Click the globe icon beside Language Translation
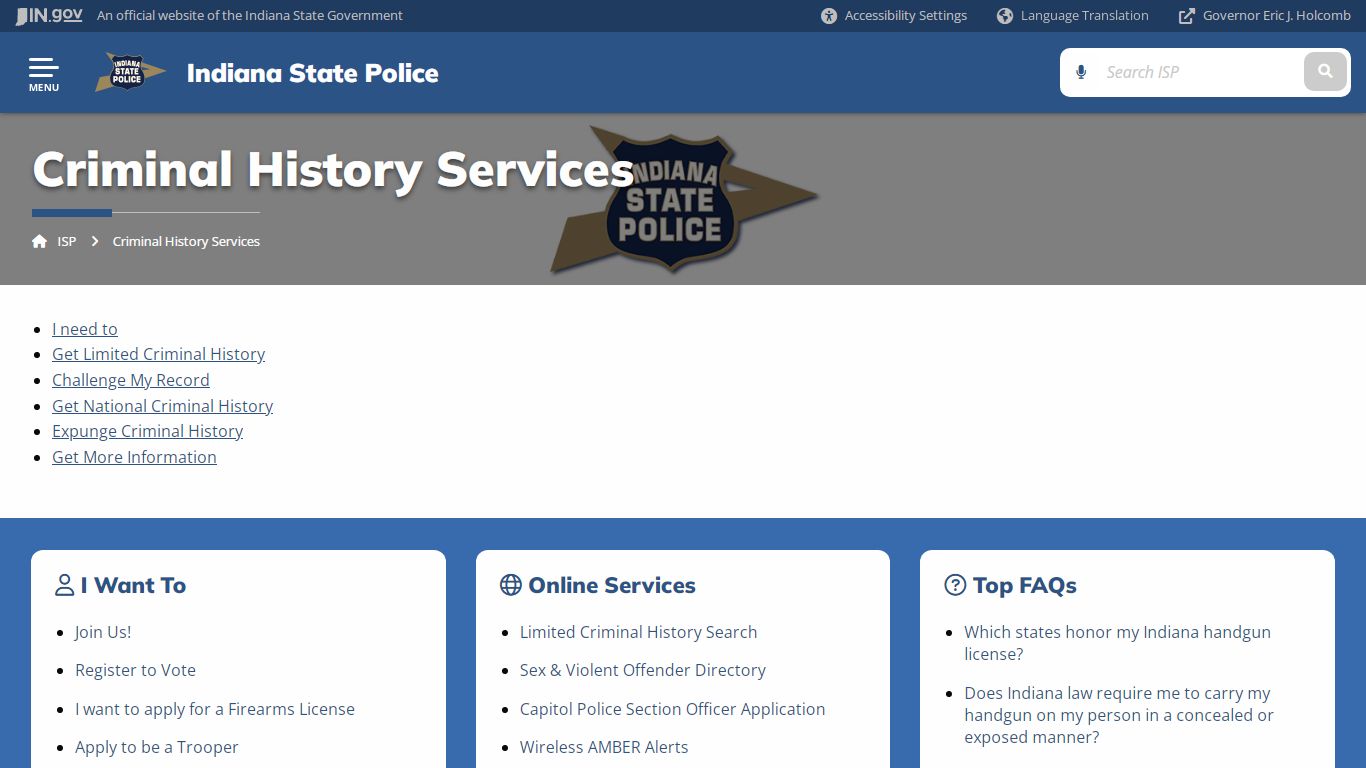Image resolution: width=1366 pixels, height=768 pixels. 1005,16
